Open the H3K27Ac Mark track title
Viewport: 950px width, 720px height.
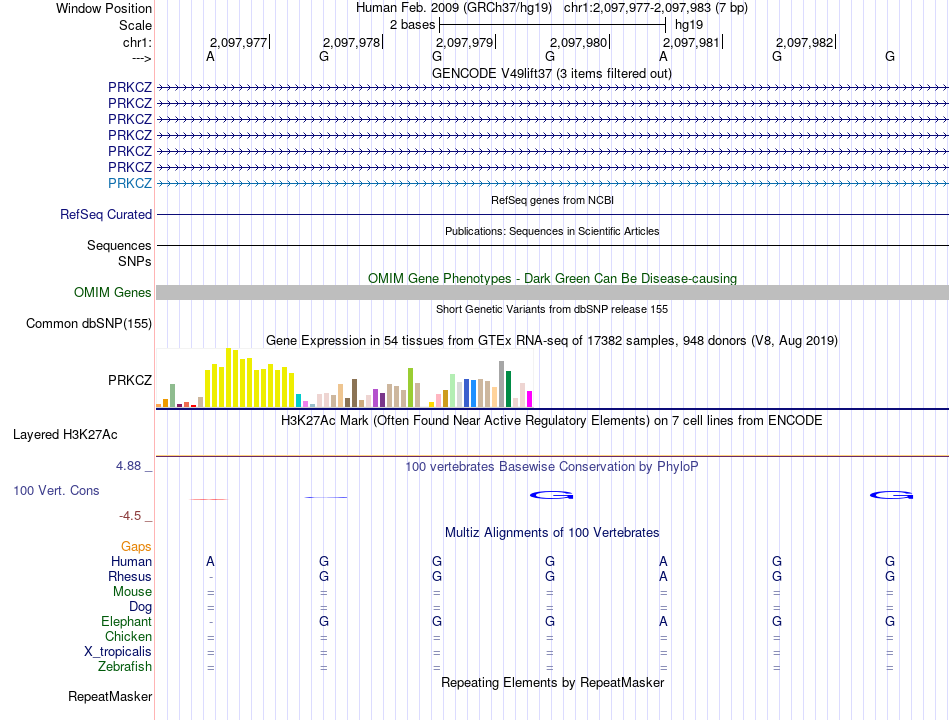click(x=551, y=421)
